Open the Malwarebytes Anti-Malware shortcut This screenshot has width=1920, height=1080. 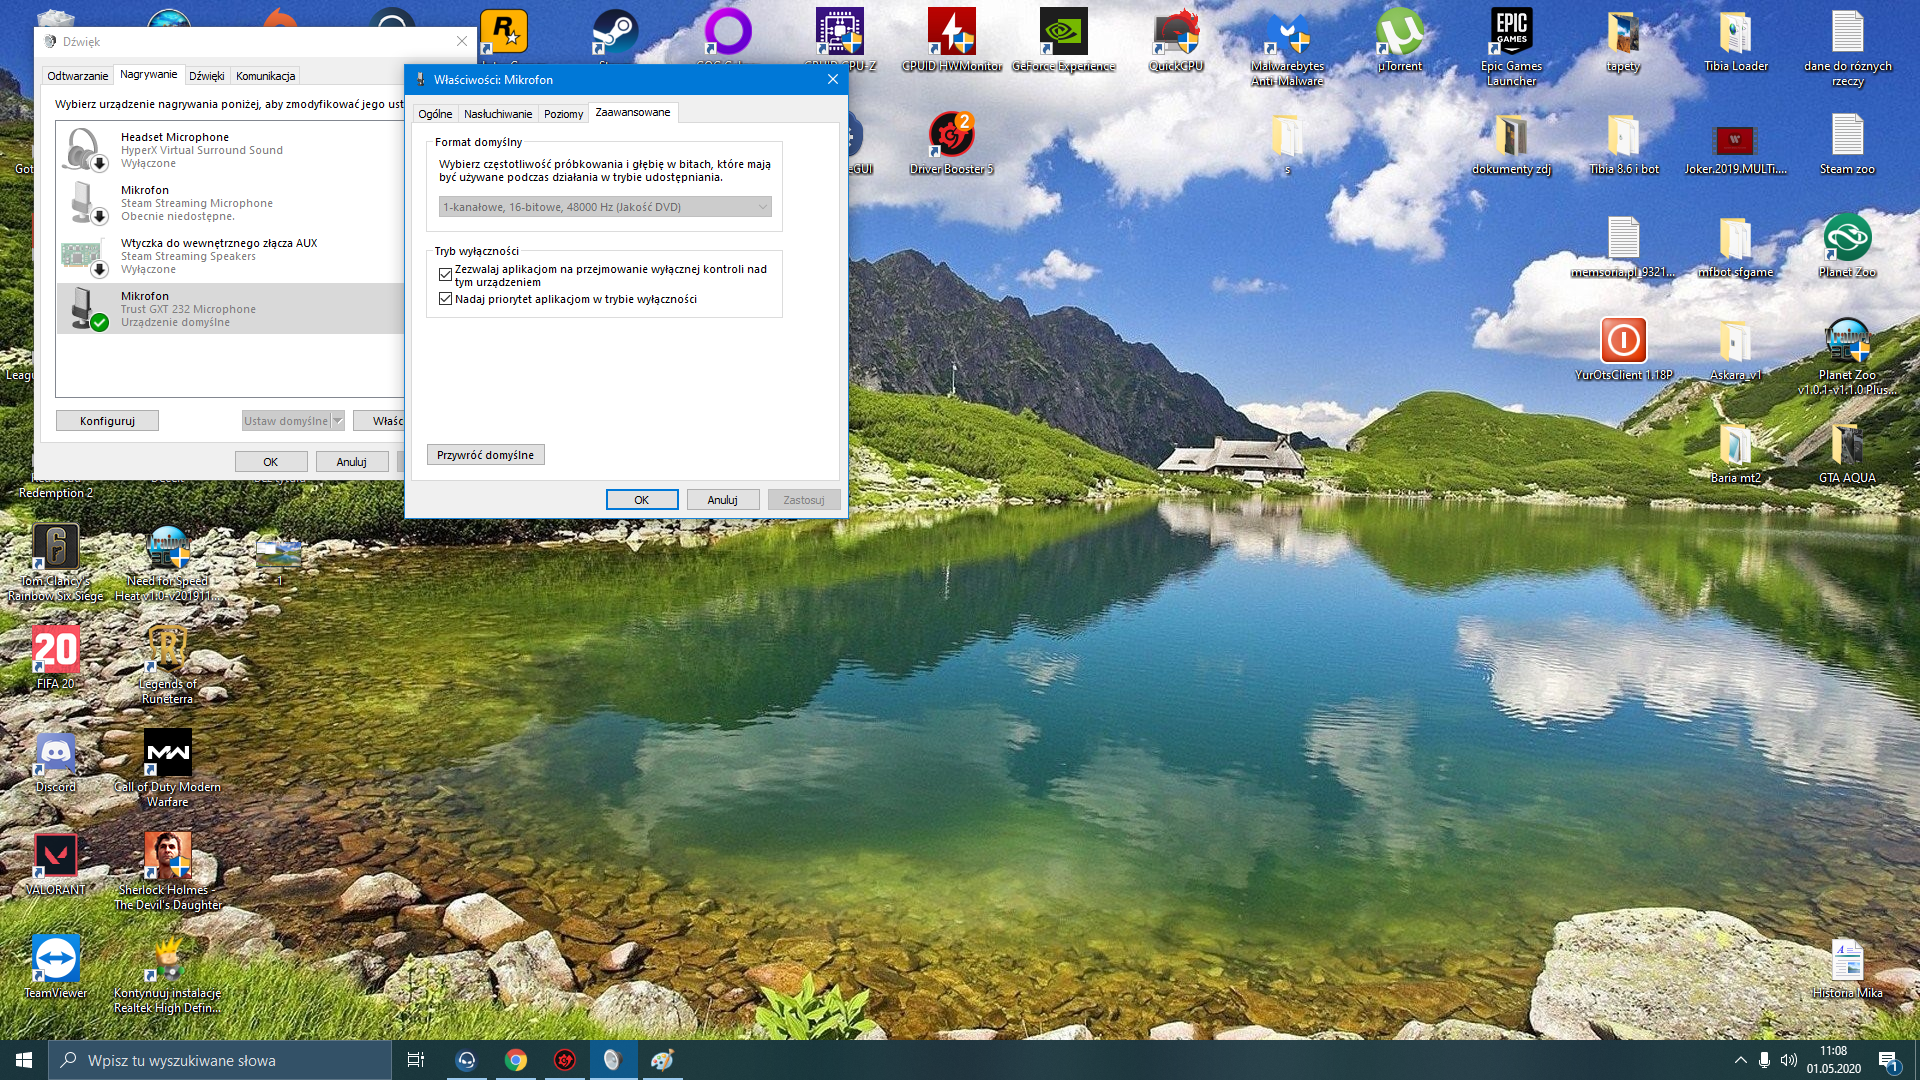tap(1287, 34)
